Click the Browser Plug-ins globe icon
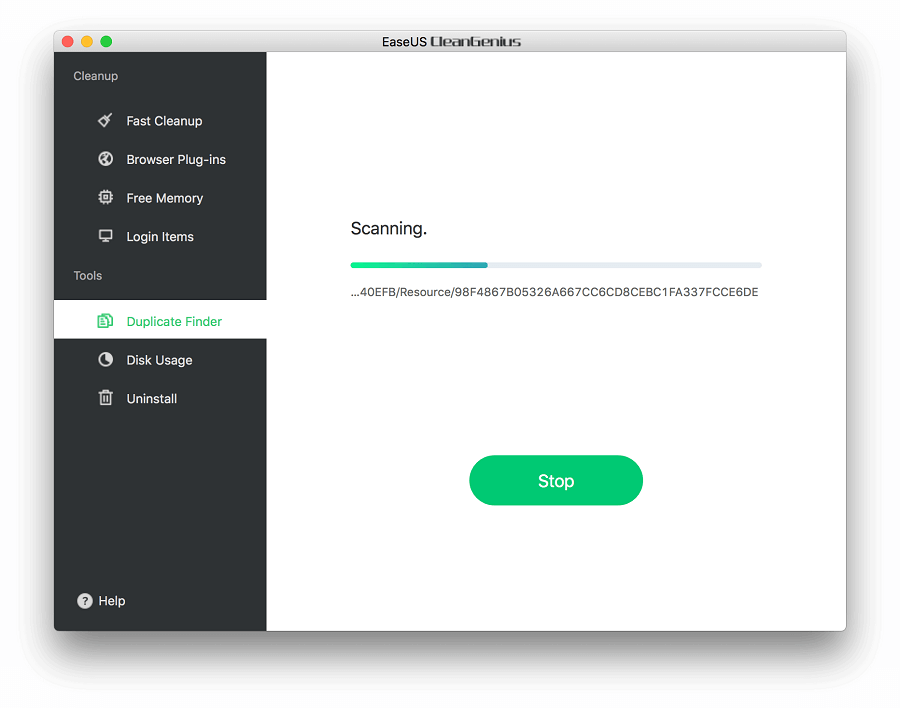Image resolution: width=900 pixels, height=708 pixels. [106, 158]
